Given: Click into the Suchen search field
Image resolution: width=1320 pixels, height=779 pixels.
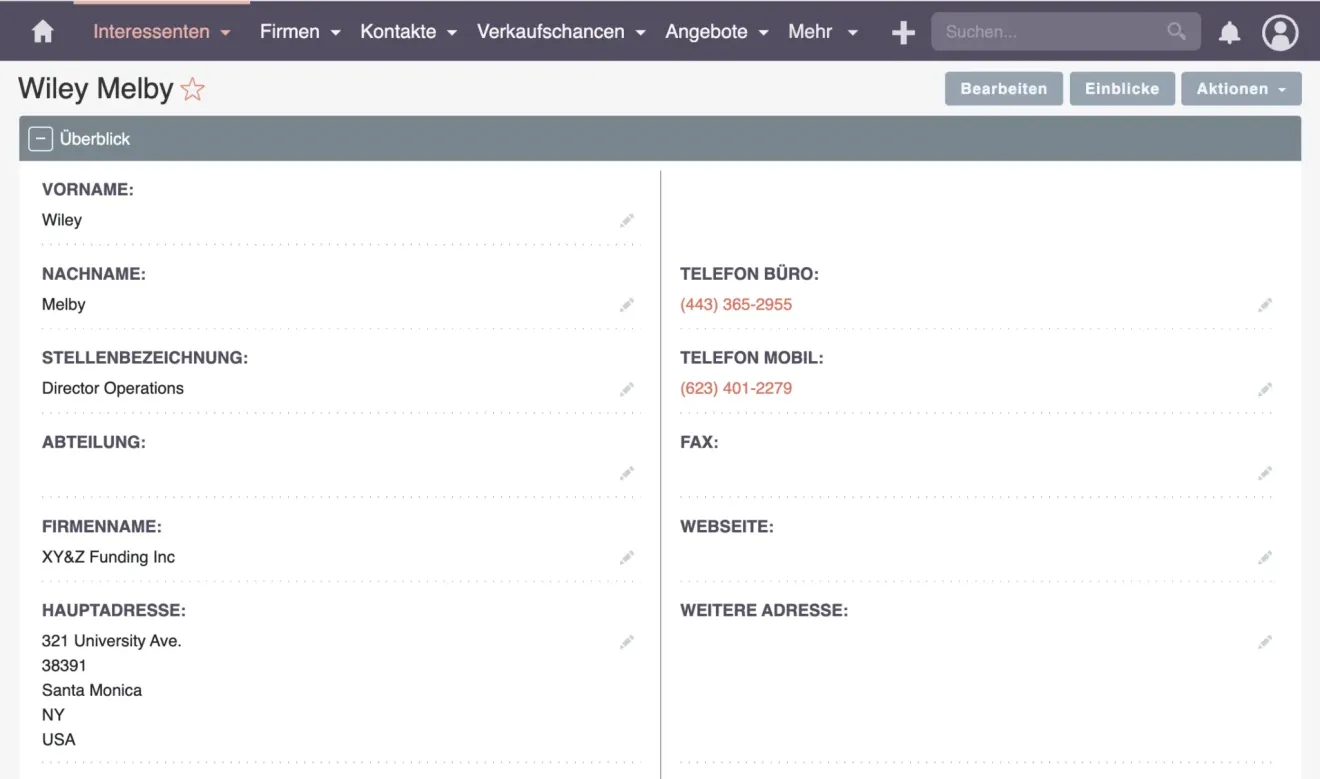Looking at the screenshot, I should point(1050,32).
